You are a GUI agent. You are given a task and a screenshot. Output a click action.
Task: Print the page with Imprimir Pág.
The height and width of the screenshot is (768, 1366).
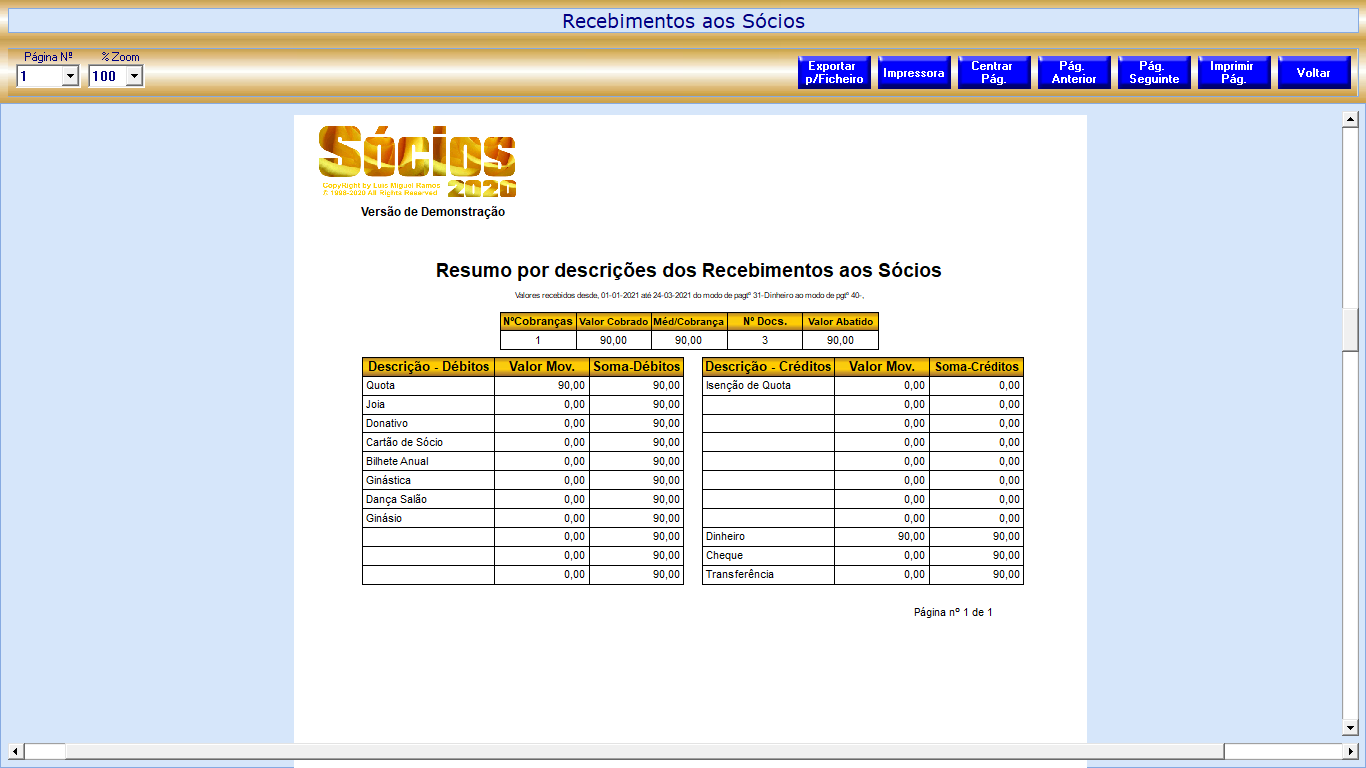tap(1234, 73)
